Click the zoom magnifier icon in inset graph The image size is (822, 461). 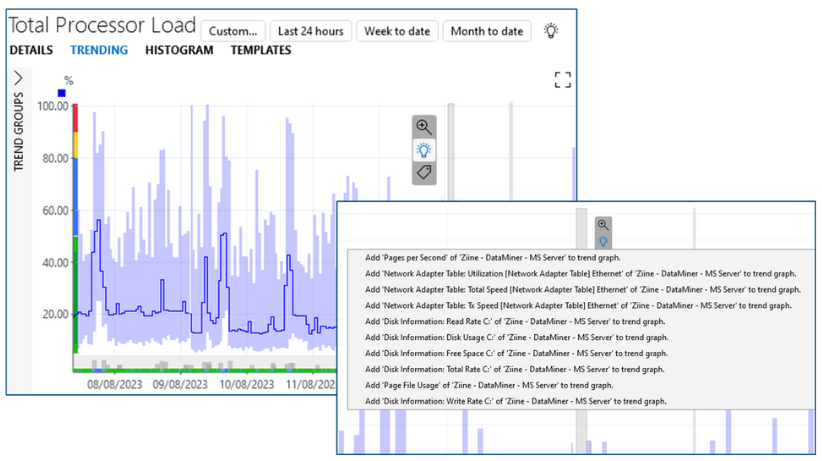pos(603,225)
